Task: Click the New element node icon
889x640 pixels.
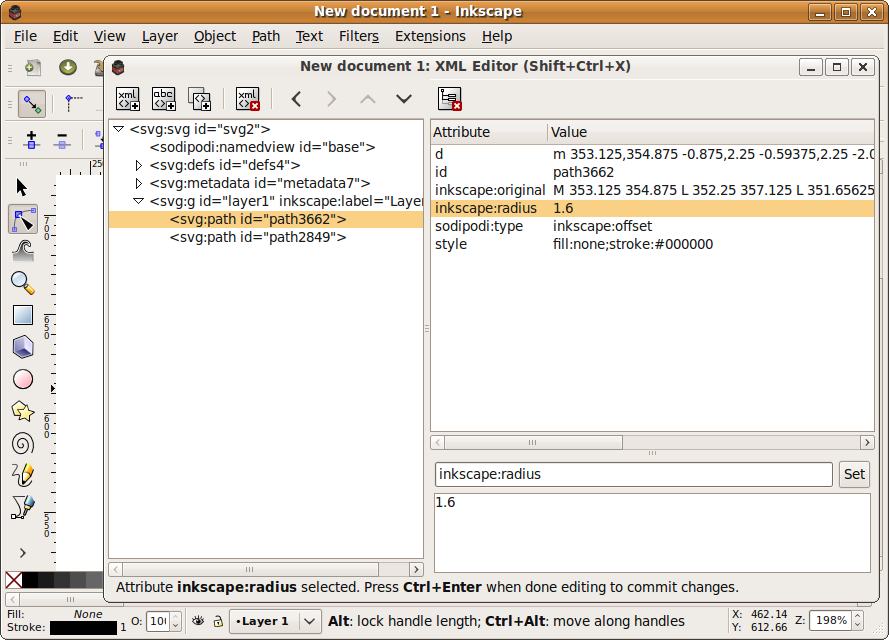Action: pos(128,99)
